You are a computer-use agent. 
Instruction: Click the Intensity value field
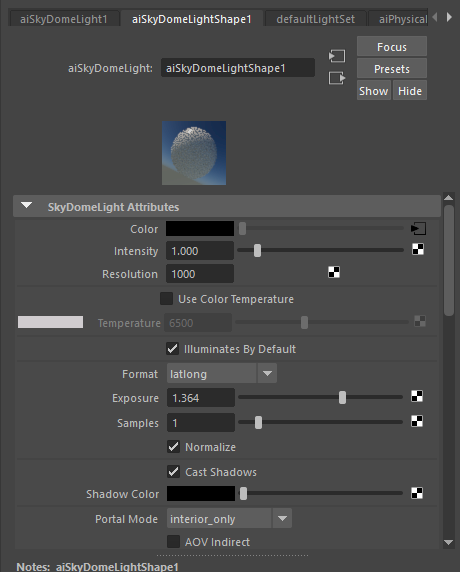point(200,251)
